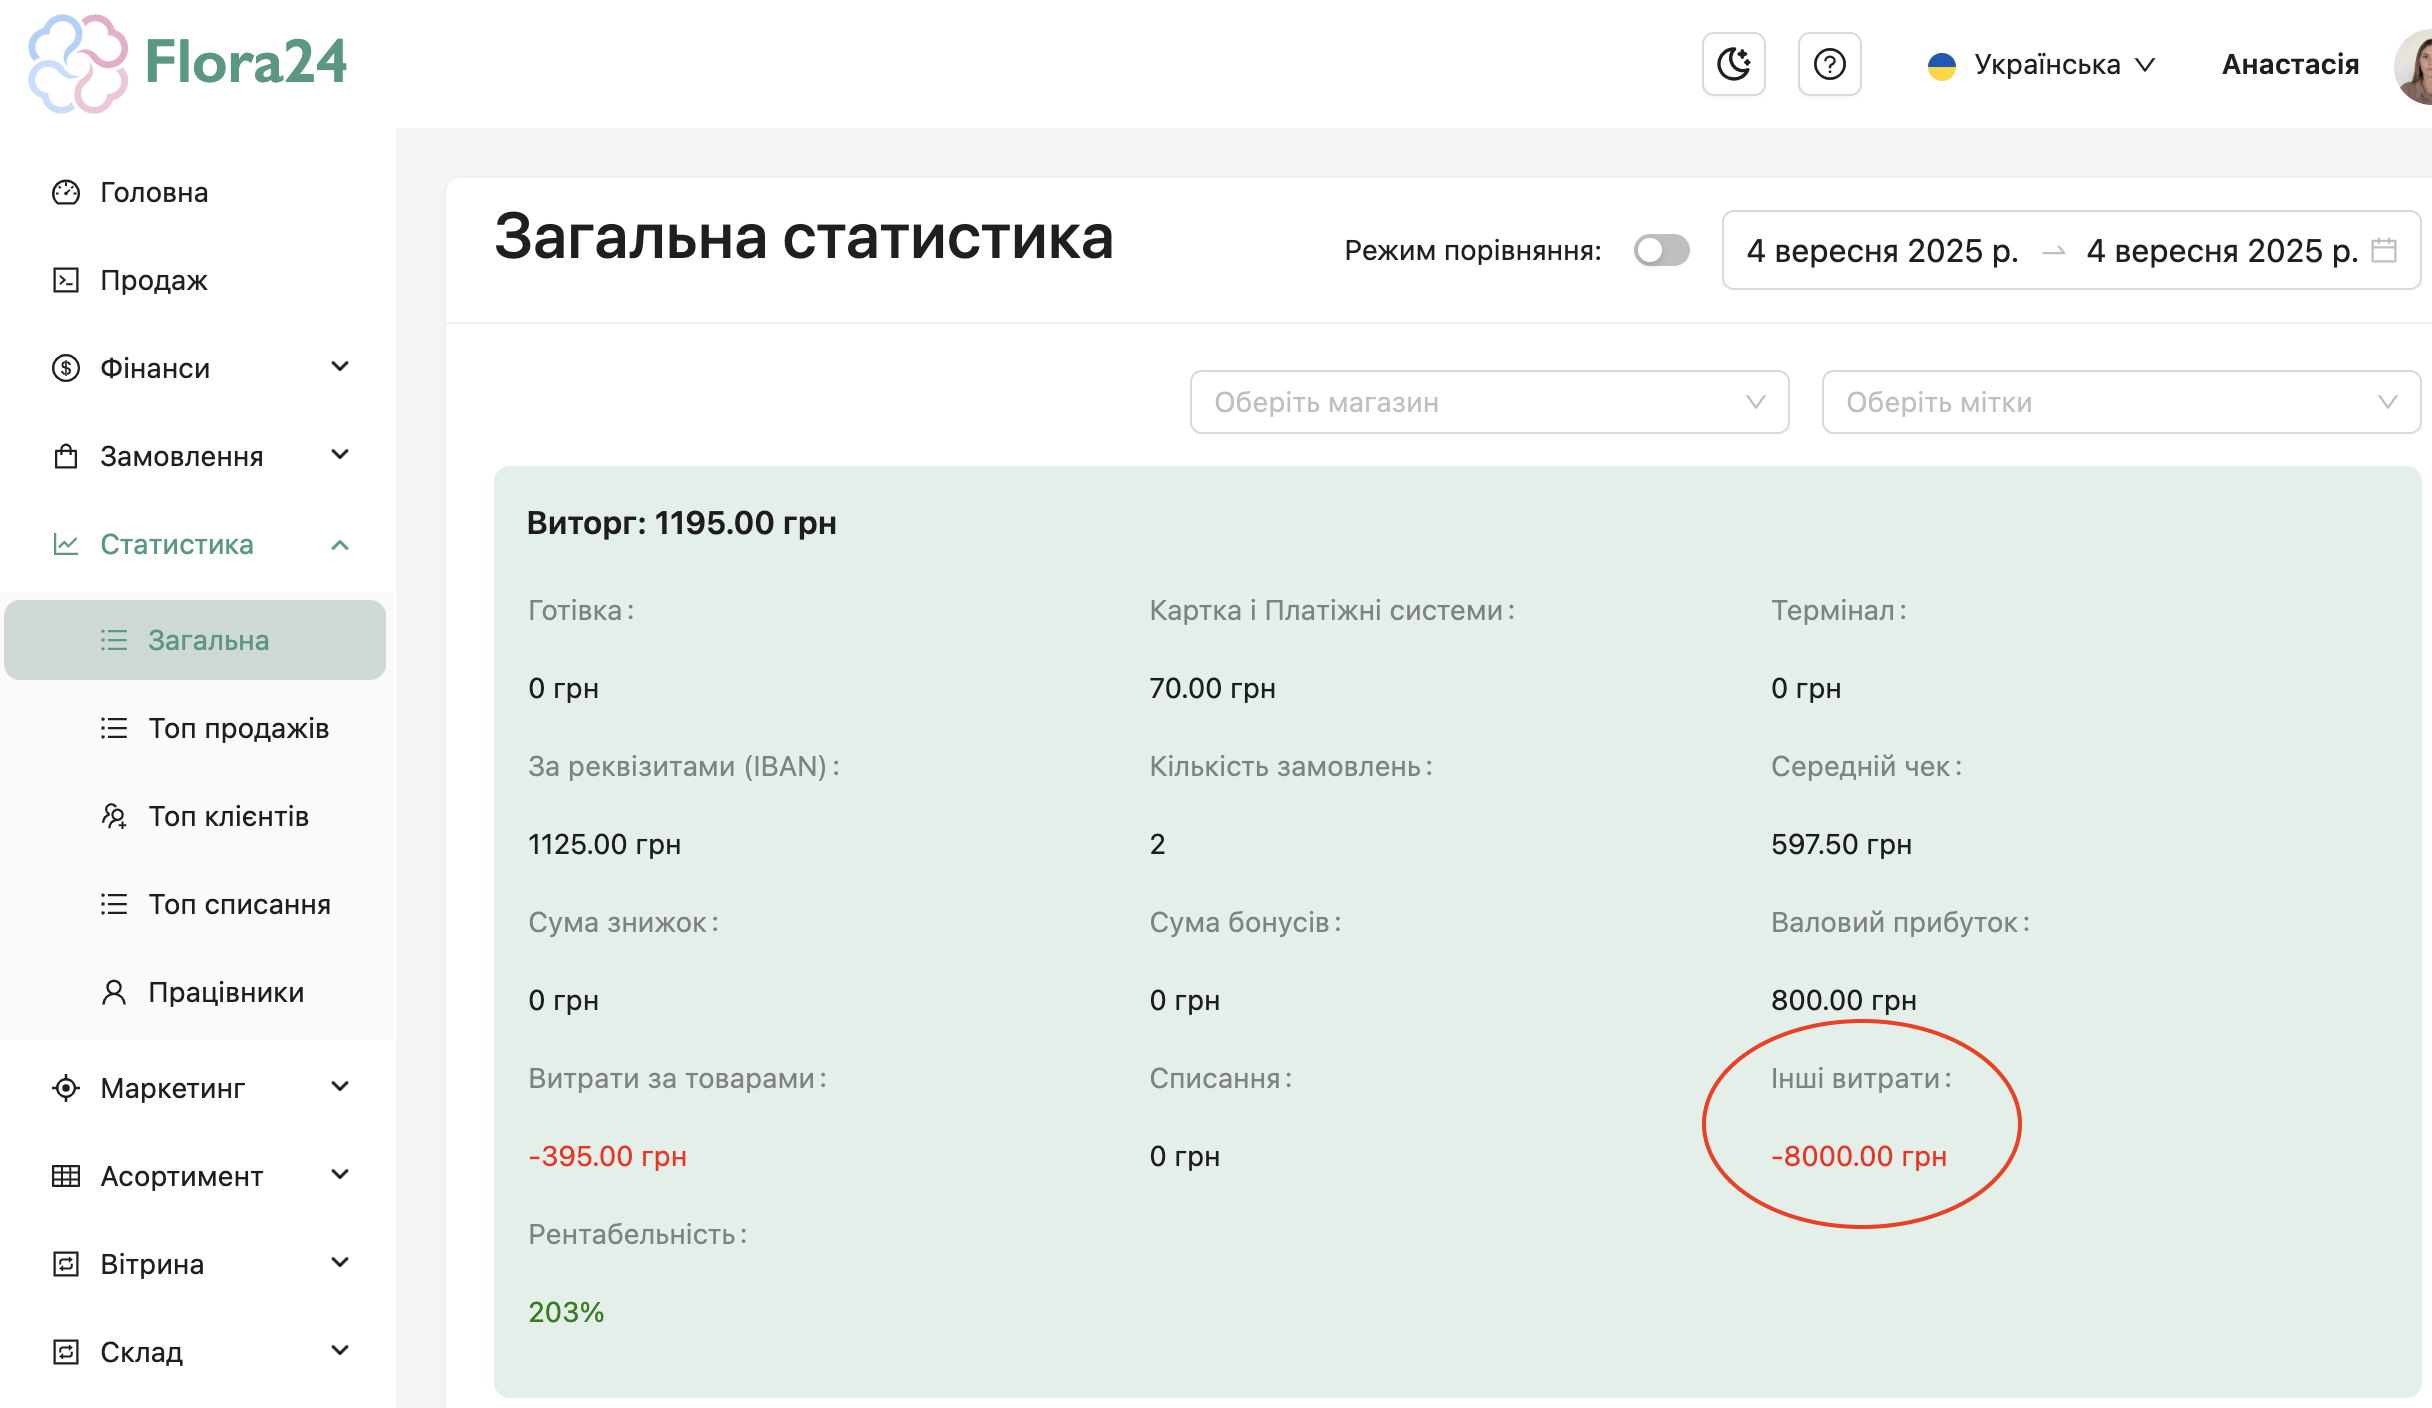The width and height of the screenshot is (2432, 1408).
Task: Open Топ продажів menu item
Action: [238, 728]
